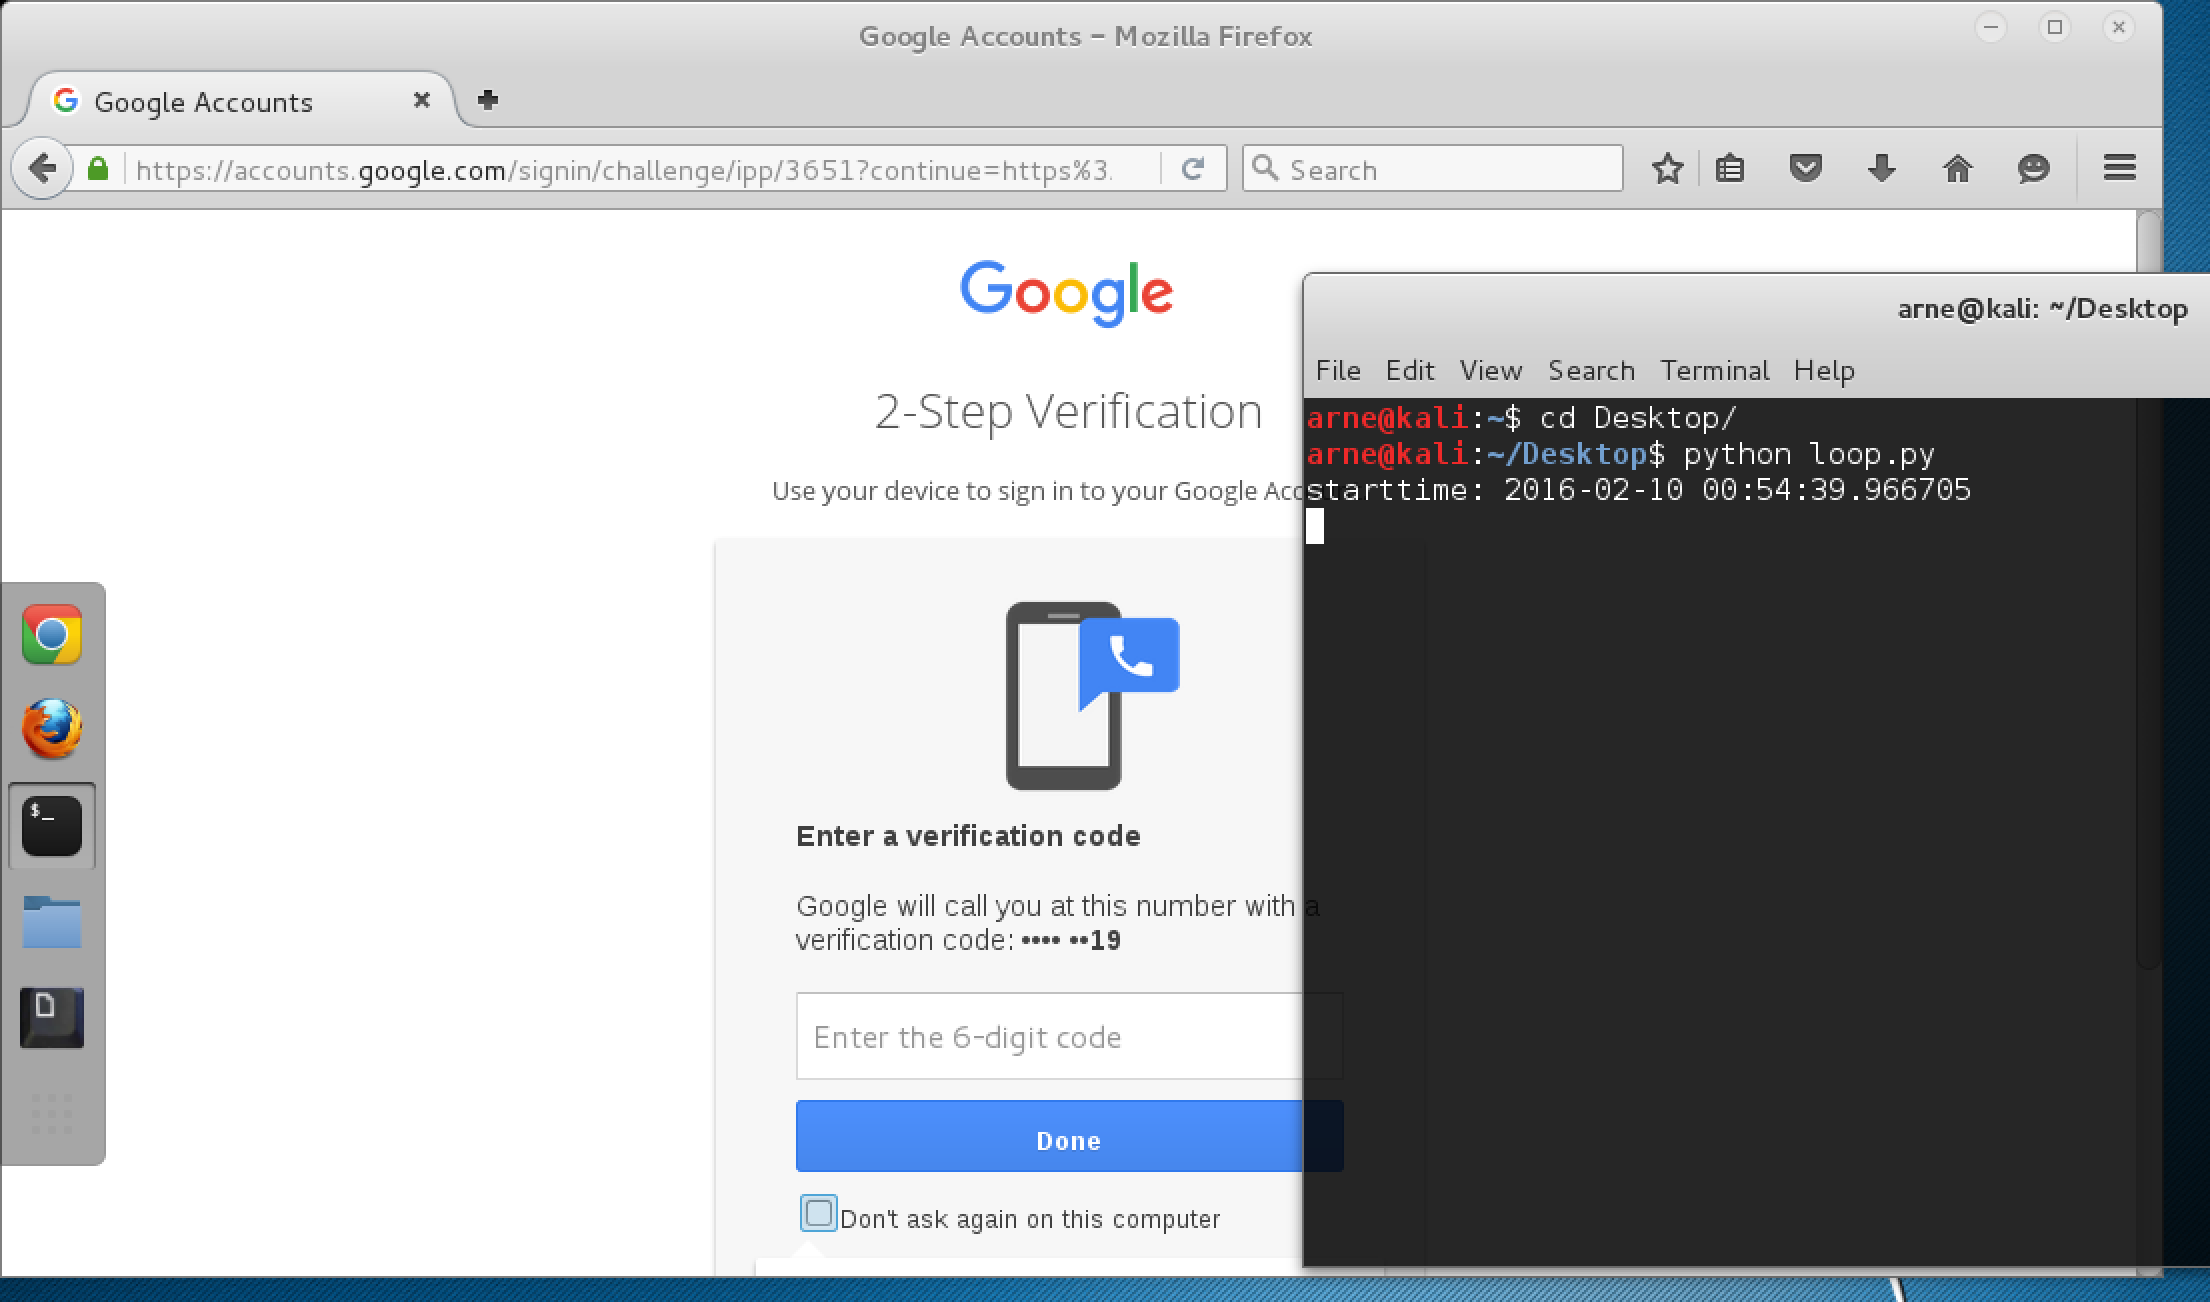The width and height of the screenshot is (2210, 1302).
Task: Open the Terminal File menu
Action: click(x=1336, y=370)
